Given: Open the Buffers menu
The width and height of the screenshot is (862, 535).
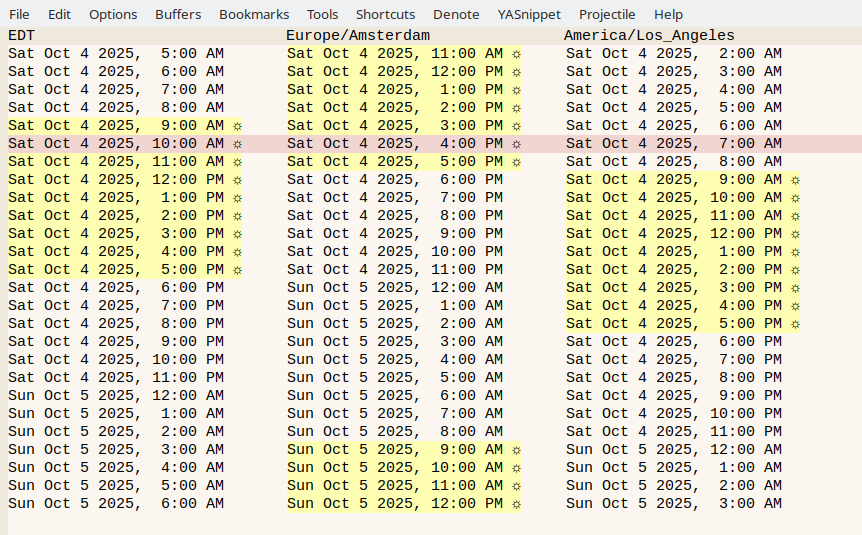Looking at the screenshot, I should [178, 14].
